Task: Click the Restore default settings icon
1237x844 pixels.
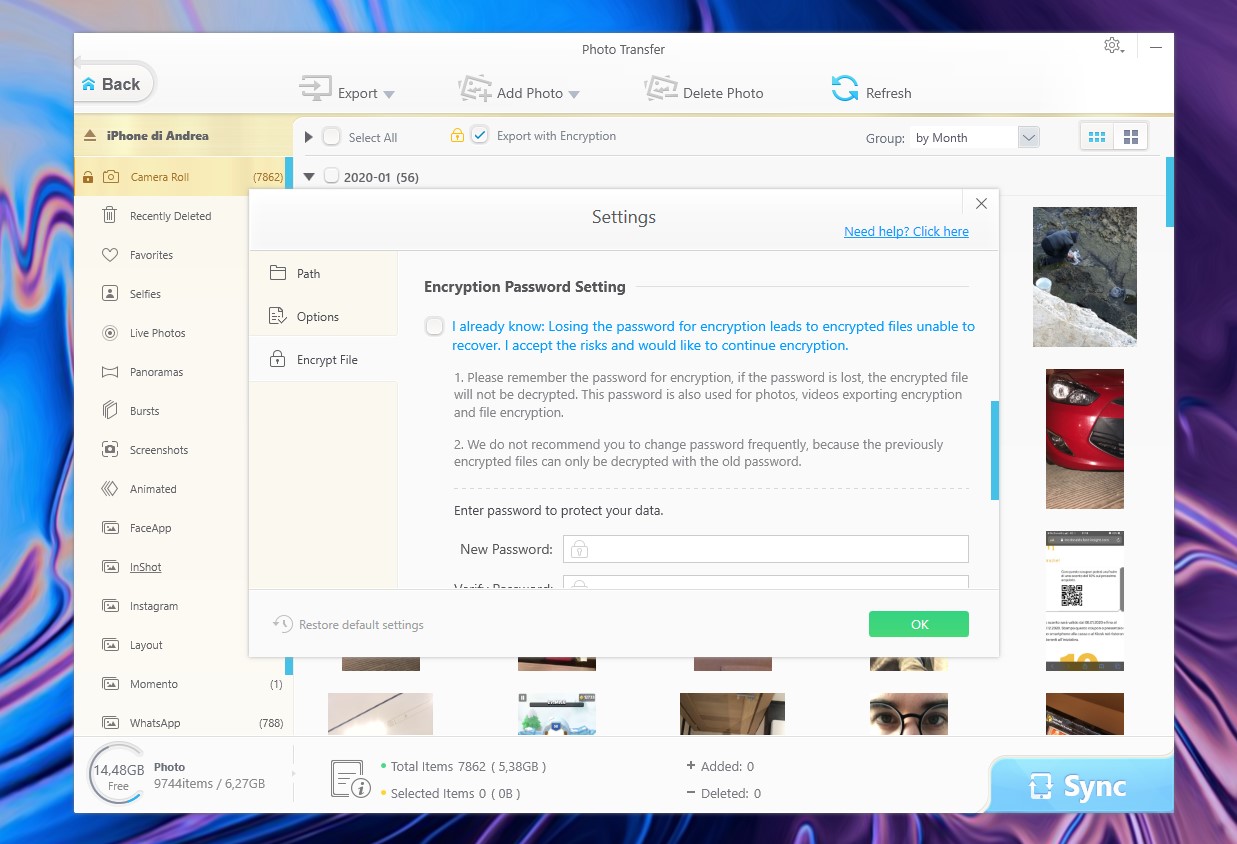Action: click(283, 624)
